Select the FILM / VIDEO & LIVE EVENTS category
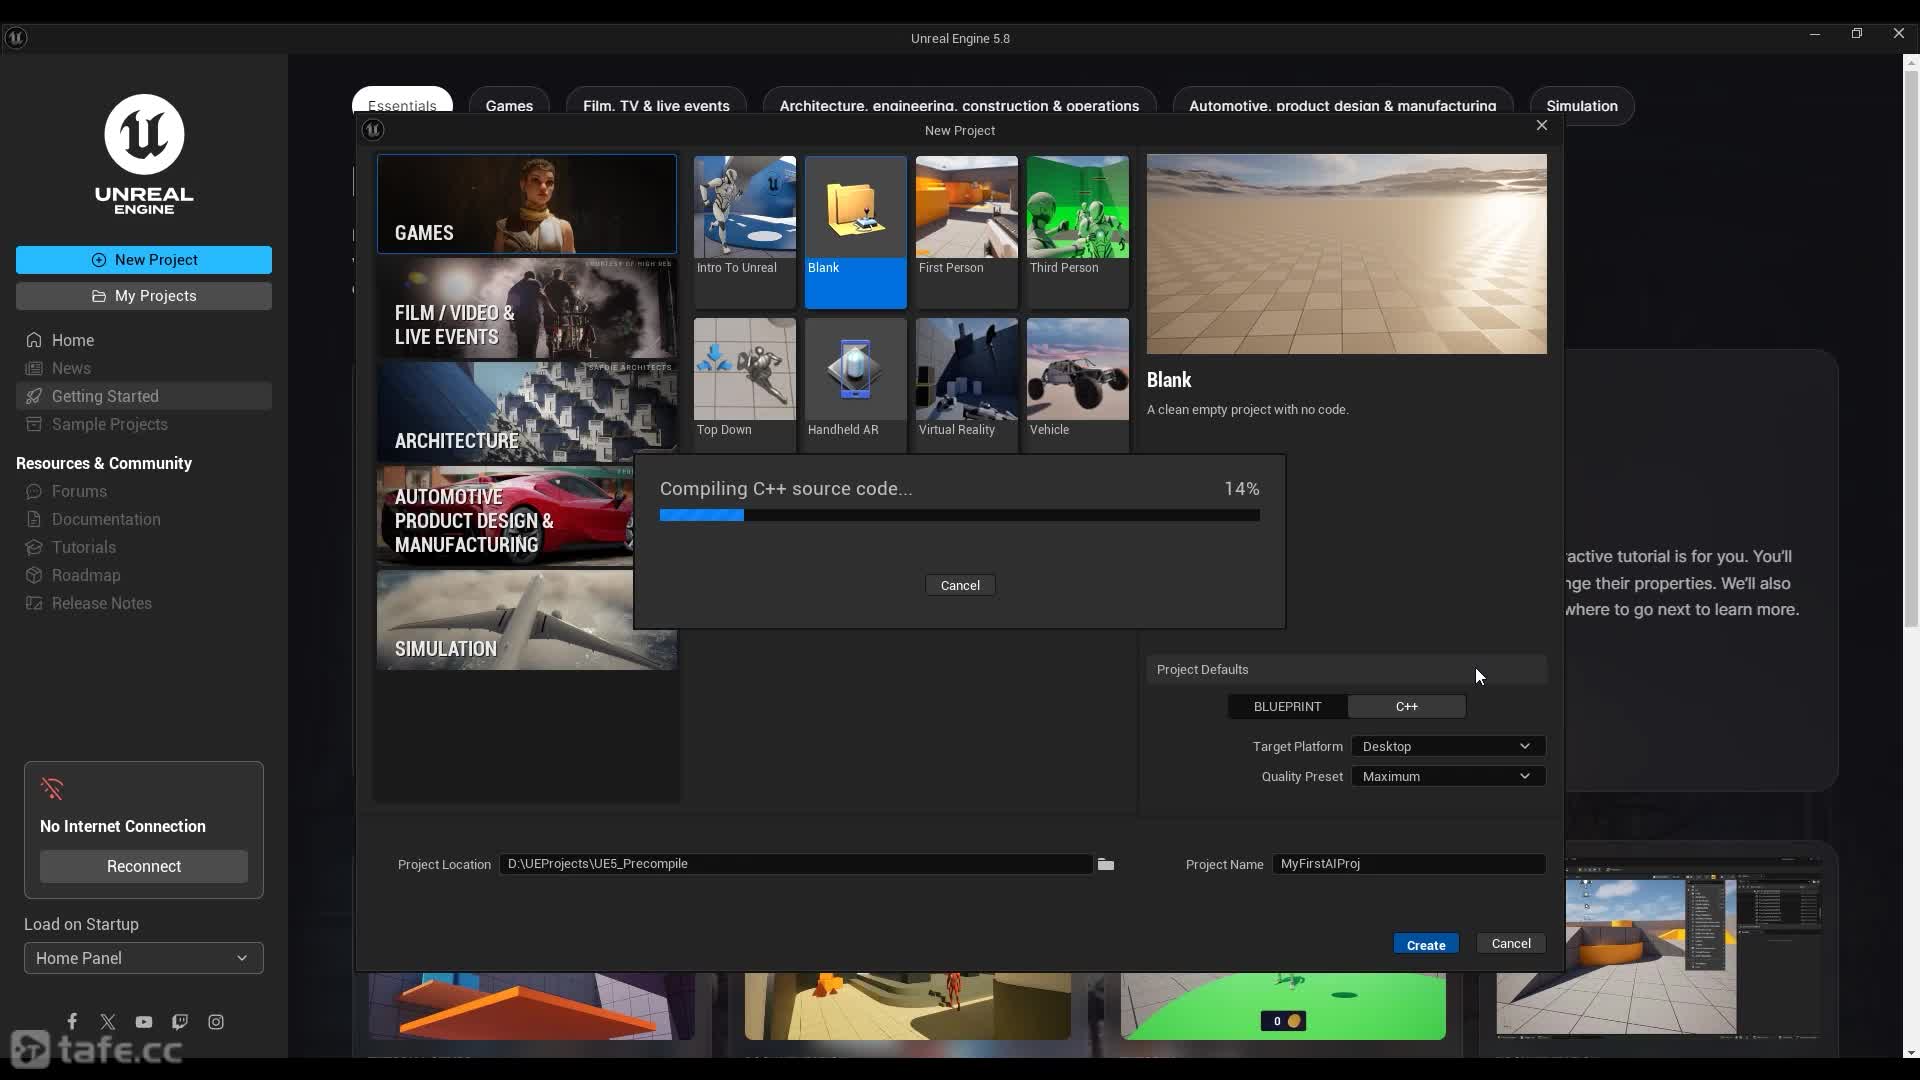 (527, 308)
